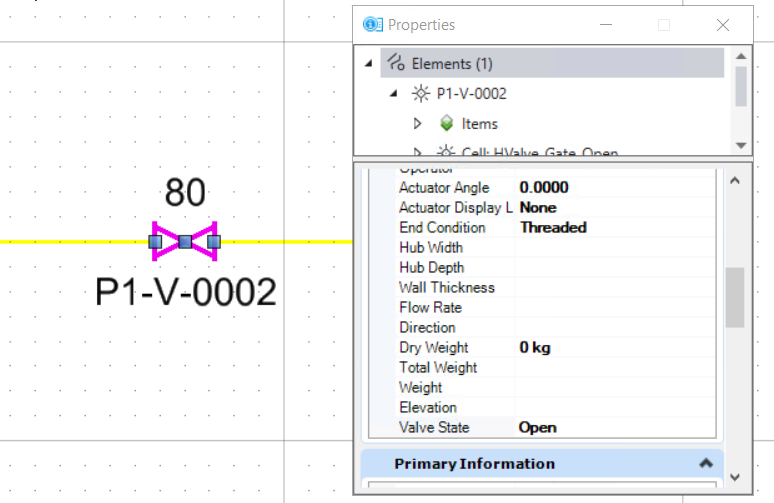Click the valve's right end handle
This screenshot has height=503, width=774.
coord(213,242)
